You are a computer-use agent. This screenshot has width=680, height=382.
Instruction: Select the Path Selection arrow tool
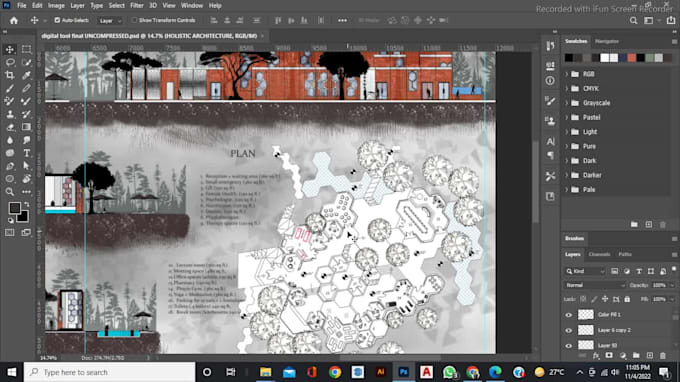coord(26,166)
